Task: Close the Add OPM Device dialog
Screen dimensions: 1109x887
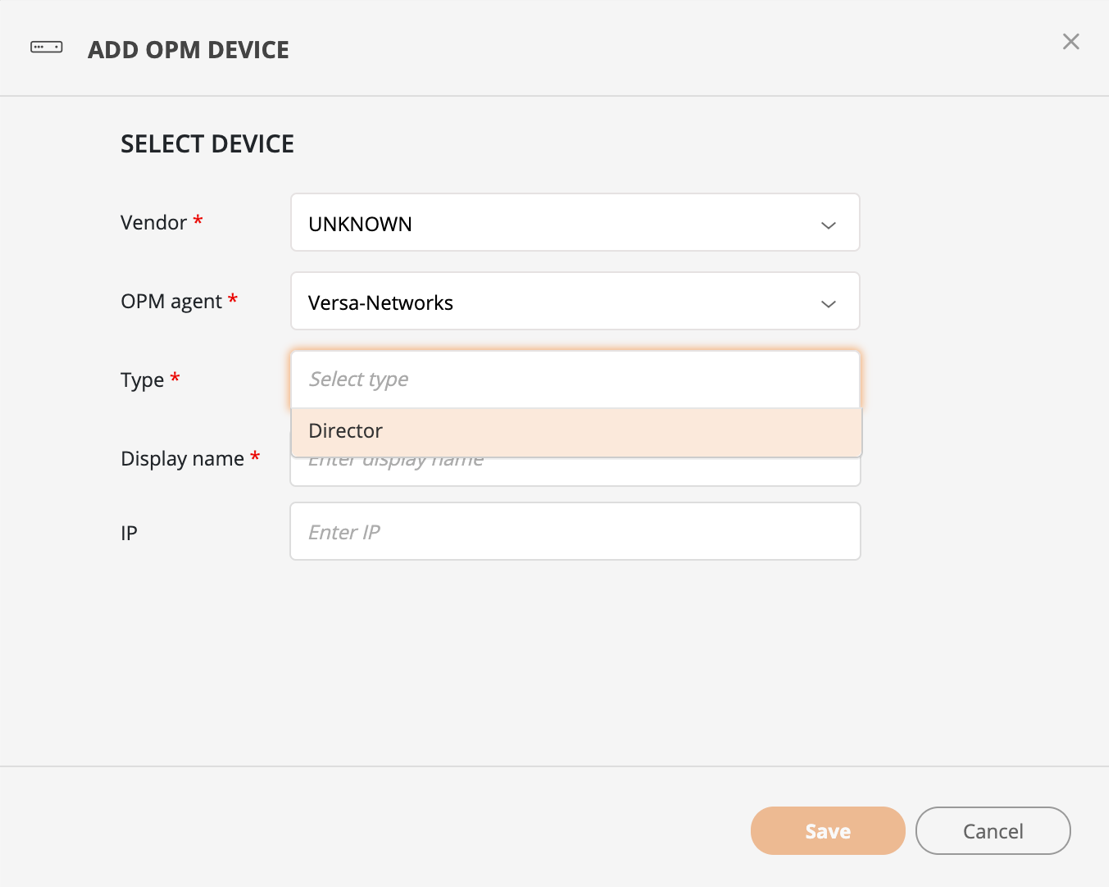Action: click(x=1070, y=41)
